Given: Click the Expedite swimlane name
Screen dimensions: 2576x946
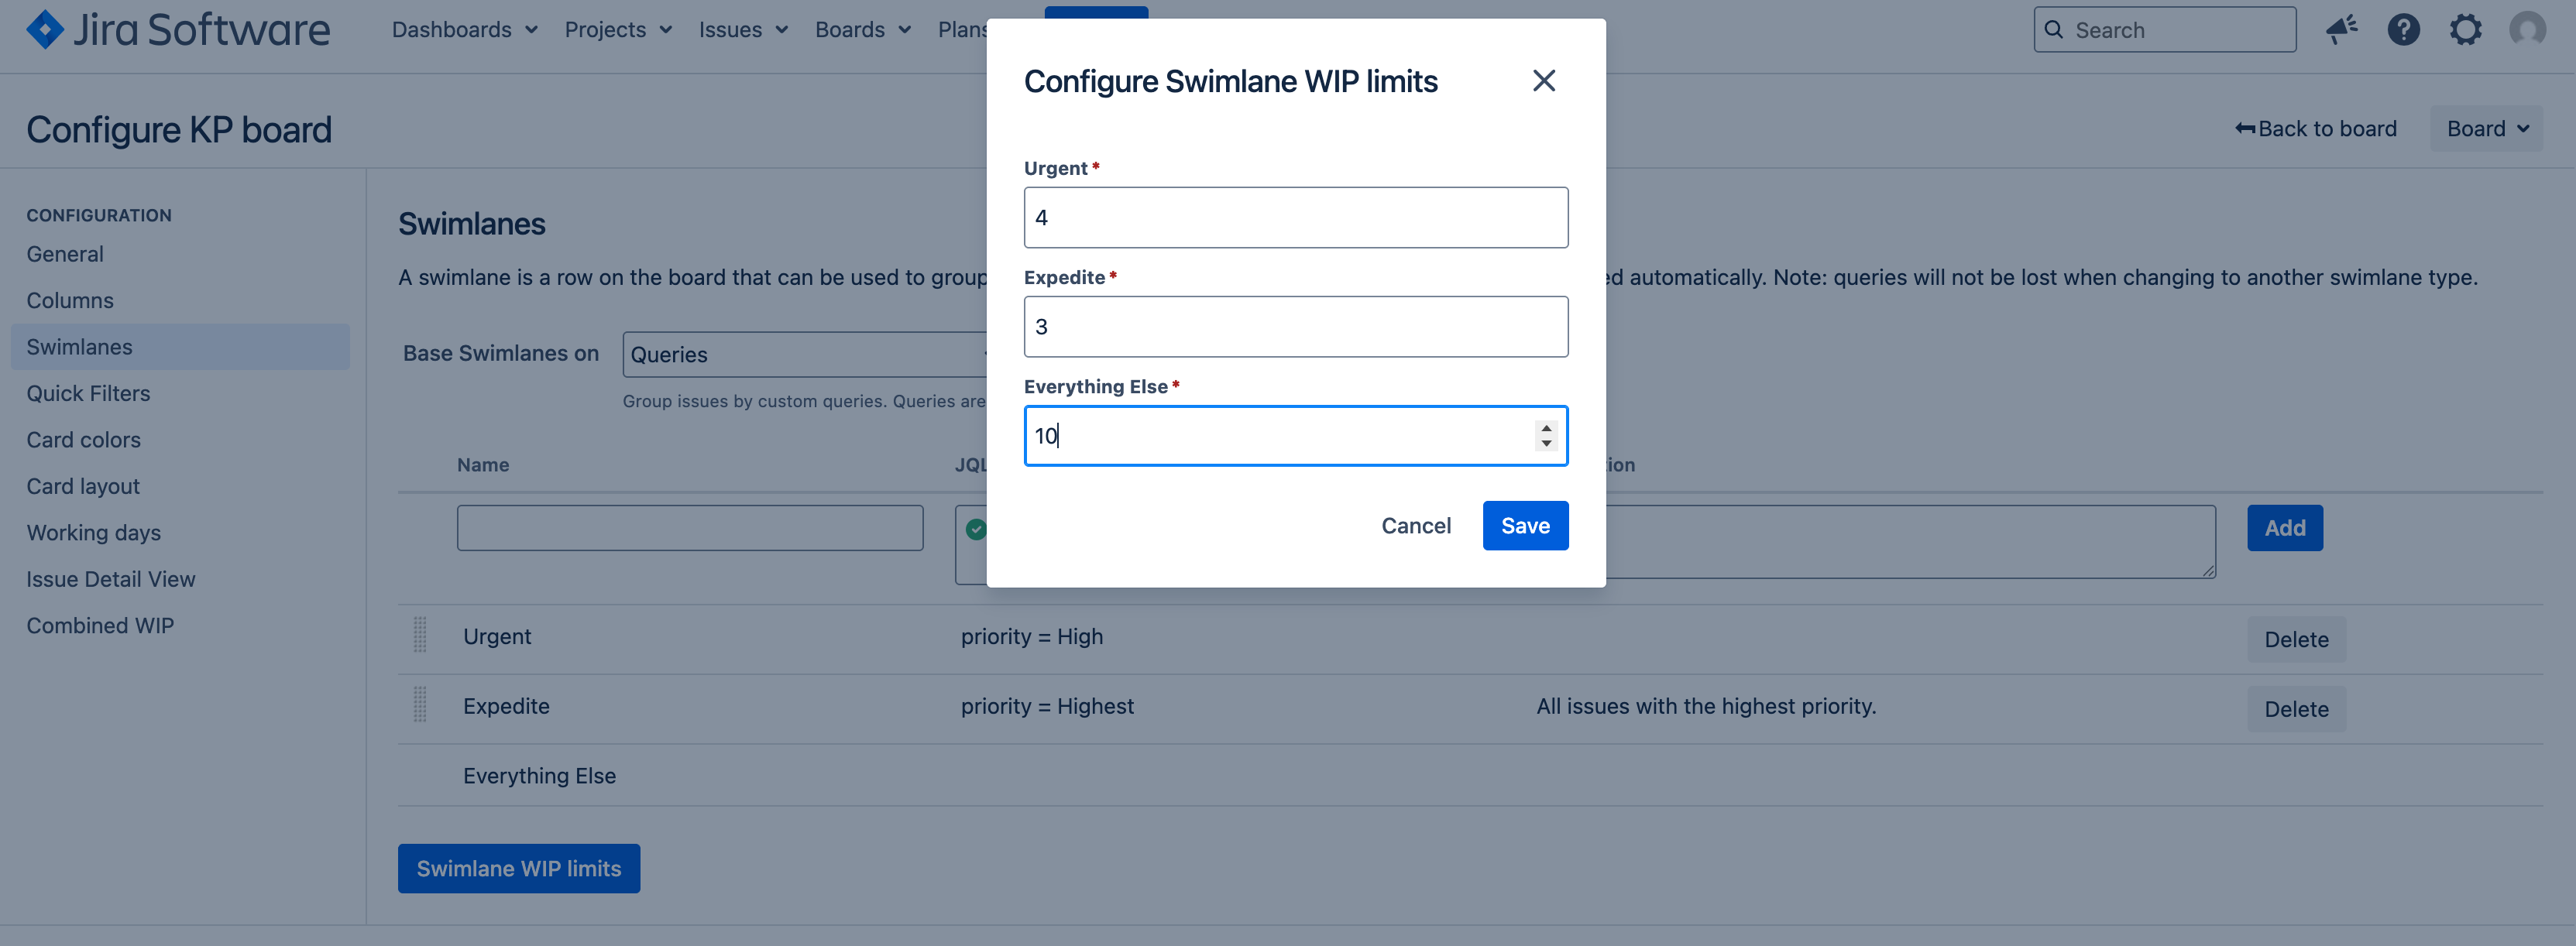Looking at the screenshot, I should (x=506, y=706).
